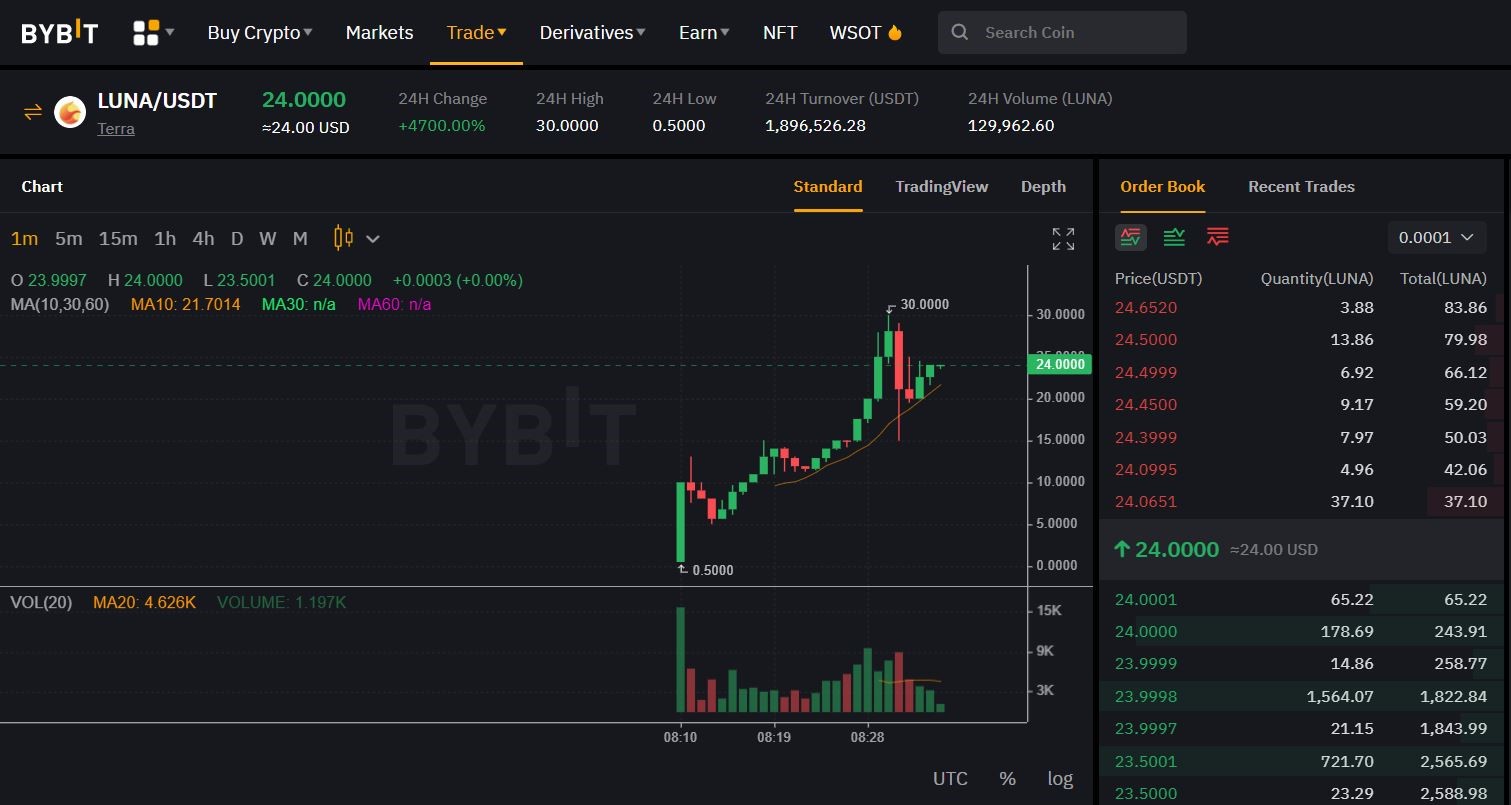Image resolution: width=1511 pixels, height=805 pixels.
Task: Select the ask price 24.3999
Action: click(1146, 437)
